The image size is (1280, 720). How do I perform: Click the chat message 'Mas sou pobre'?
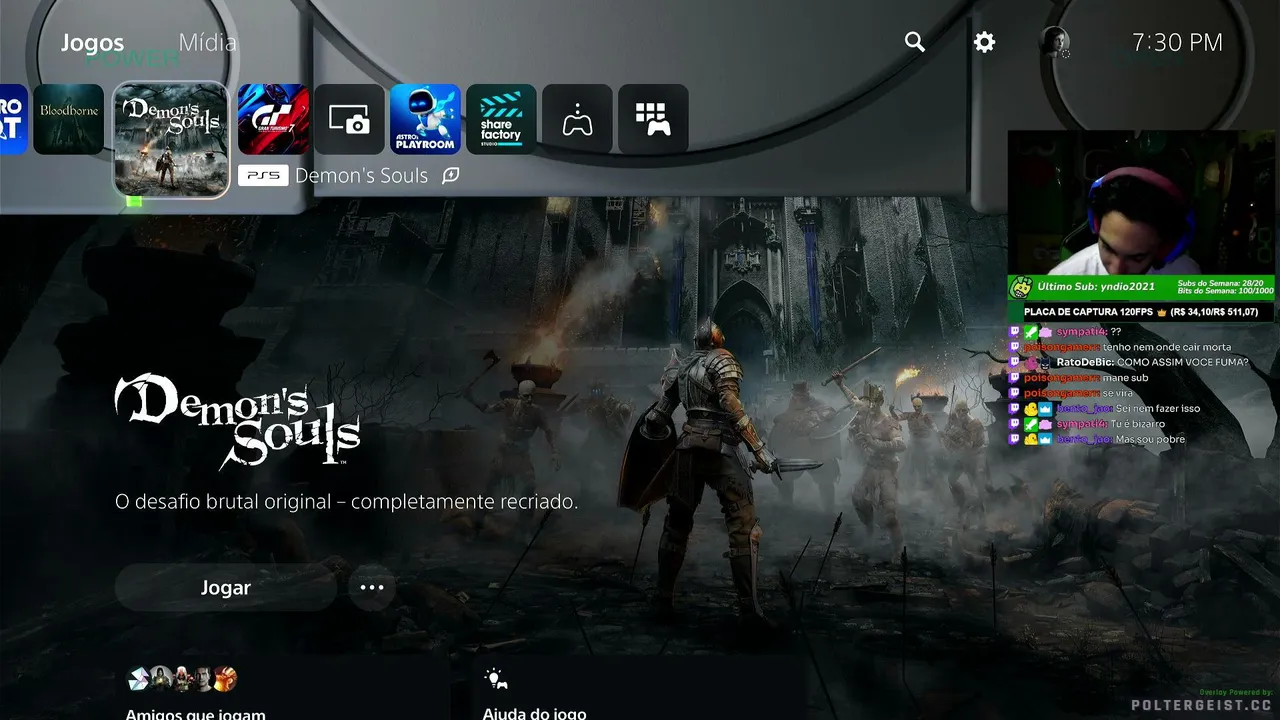[x=1150, y=440]
